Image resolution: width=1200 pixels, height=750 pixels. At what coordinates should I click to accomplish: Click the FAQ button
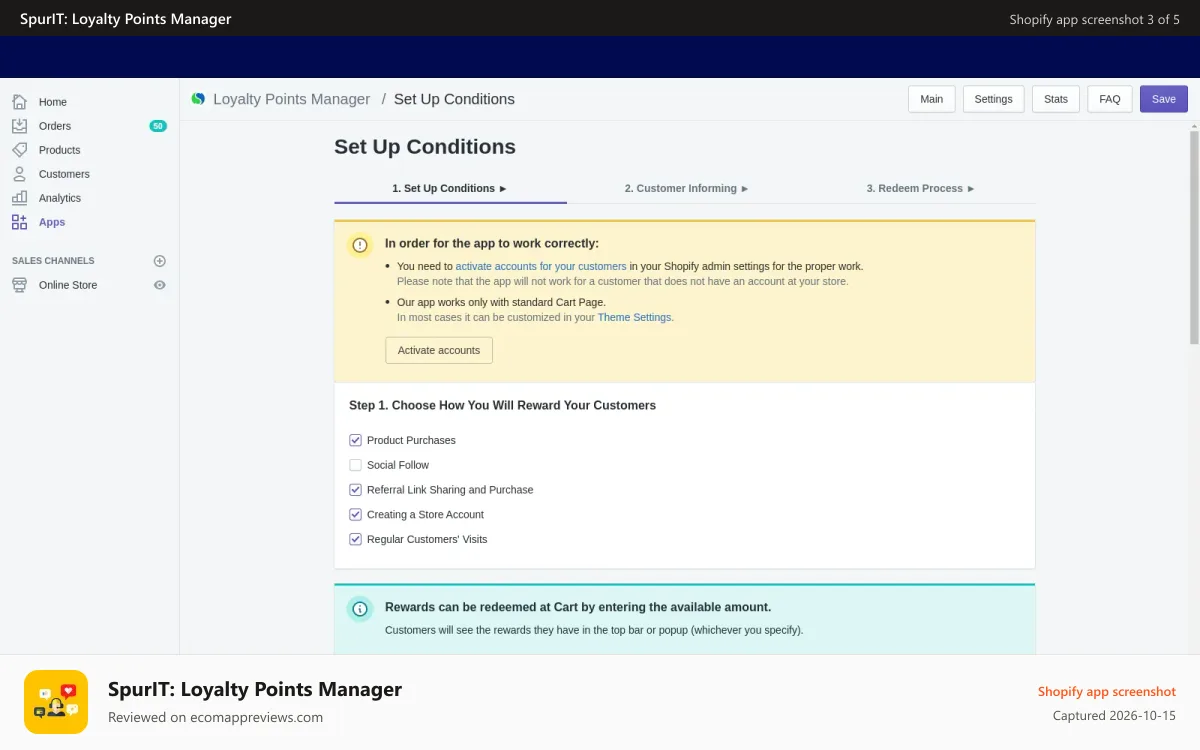point(1110,99)
